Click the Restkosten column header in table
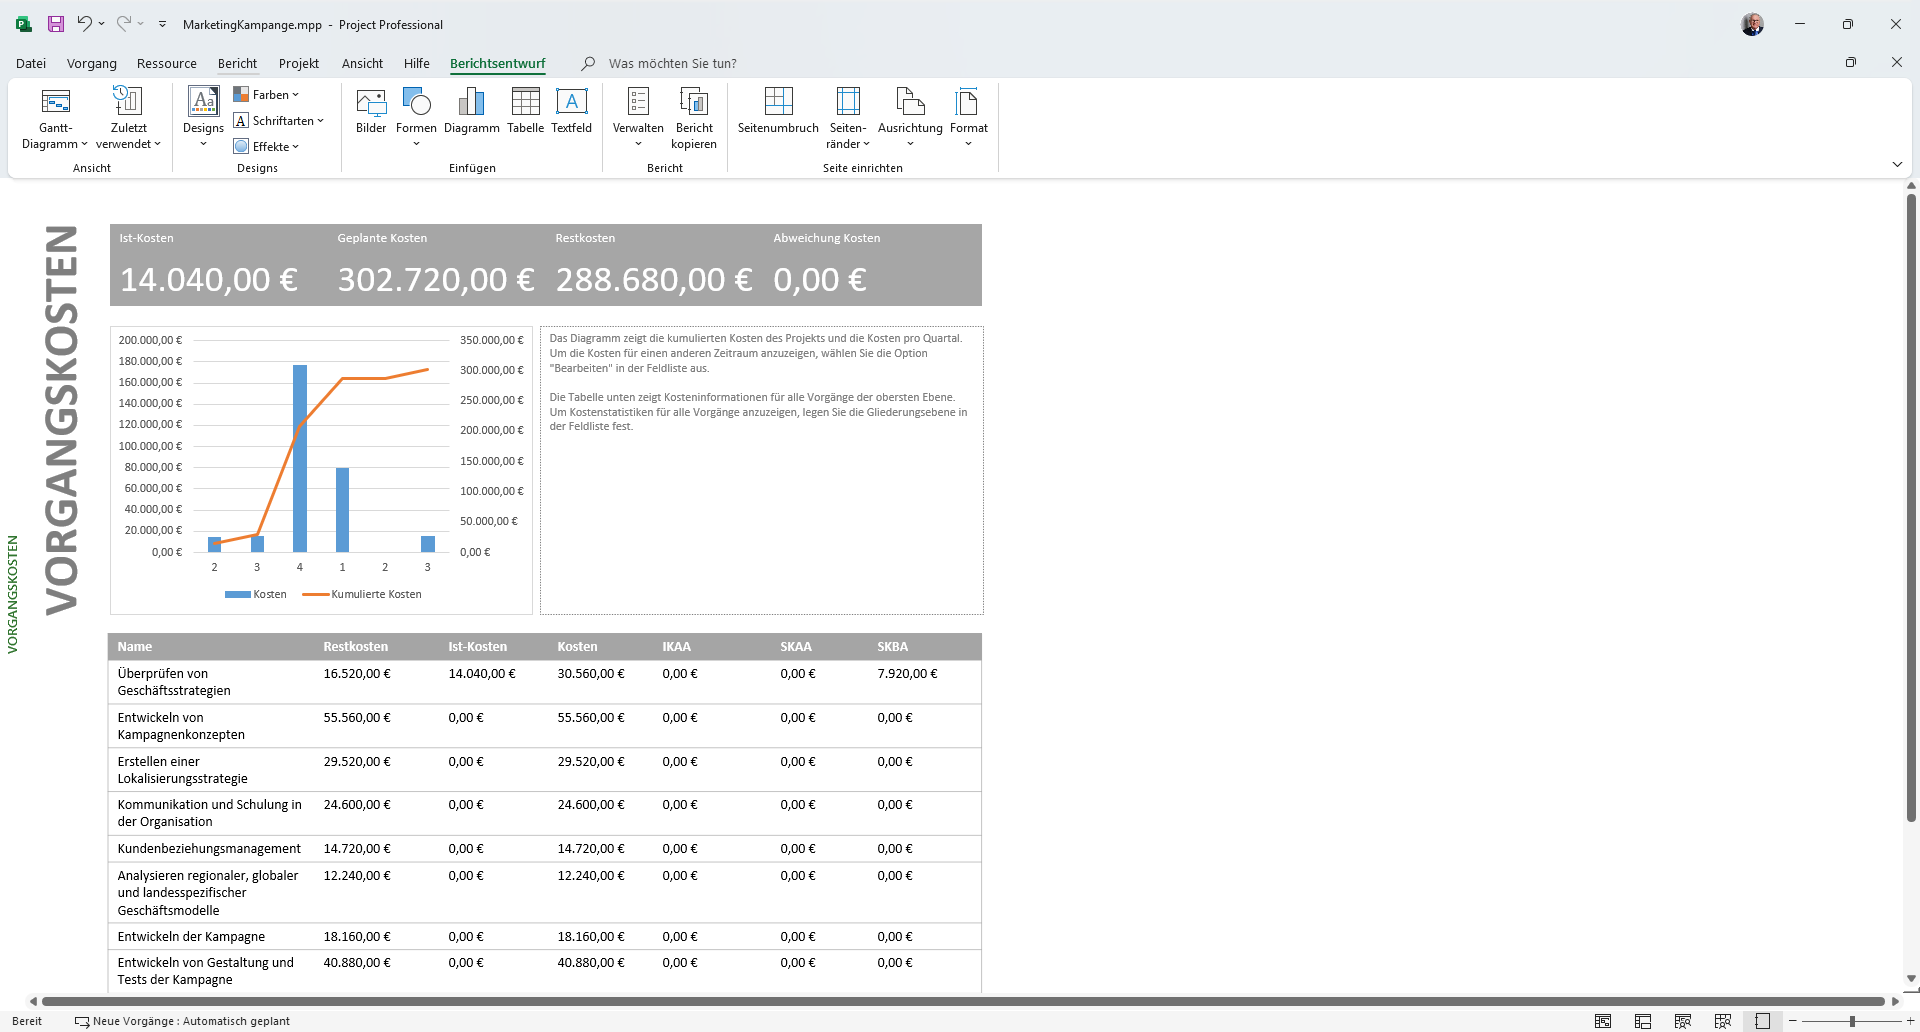This screenshot has height=1032, width=1920. [x=355, y=646]
